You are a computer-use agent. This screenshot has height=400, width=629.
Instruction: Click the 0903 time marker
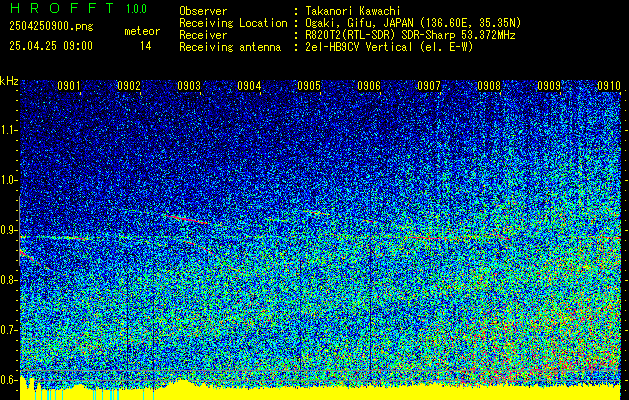click(189, 86)
